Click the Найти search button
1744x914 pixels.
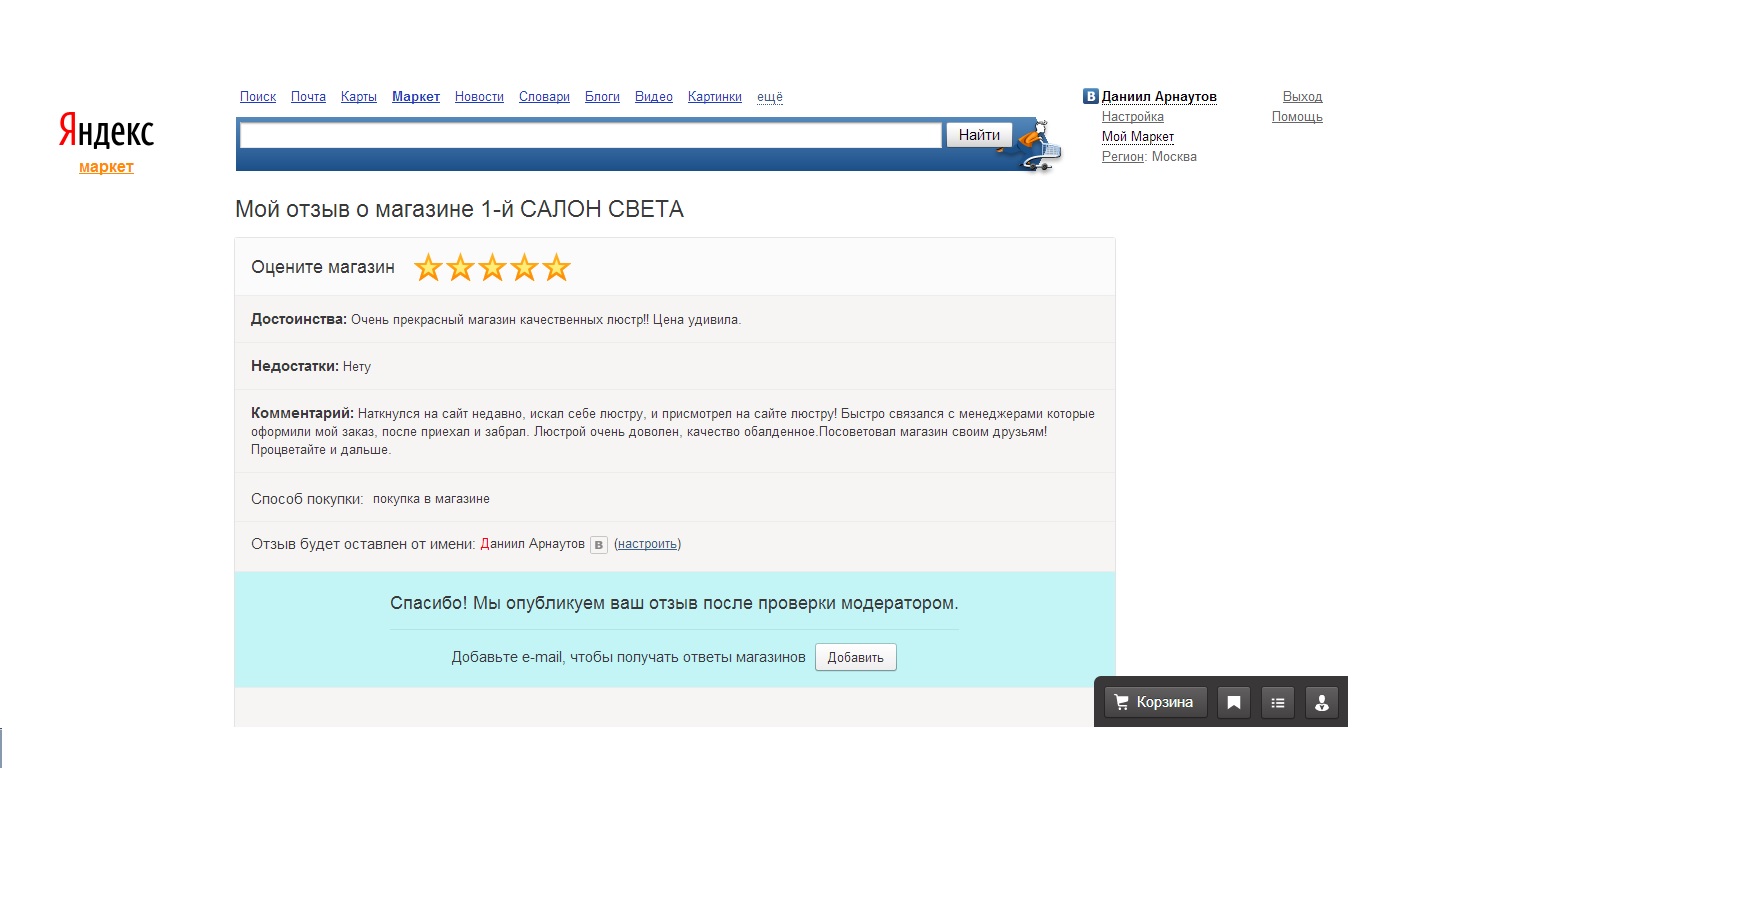pos(979,135)
